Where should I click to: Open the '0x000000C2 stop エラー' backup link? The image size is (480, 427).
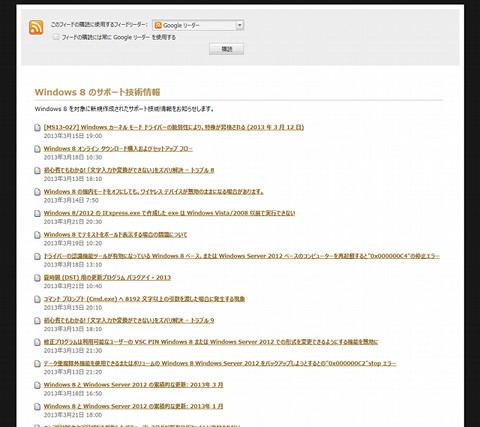click(x=220, y=363)
